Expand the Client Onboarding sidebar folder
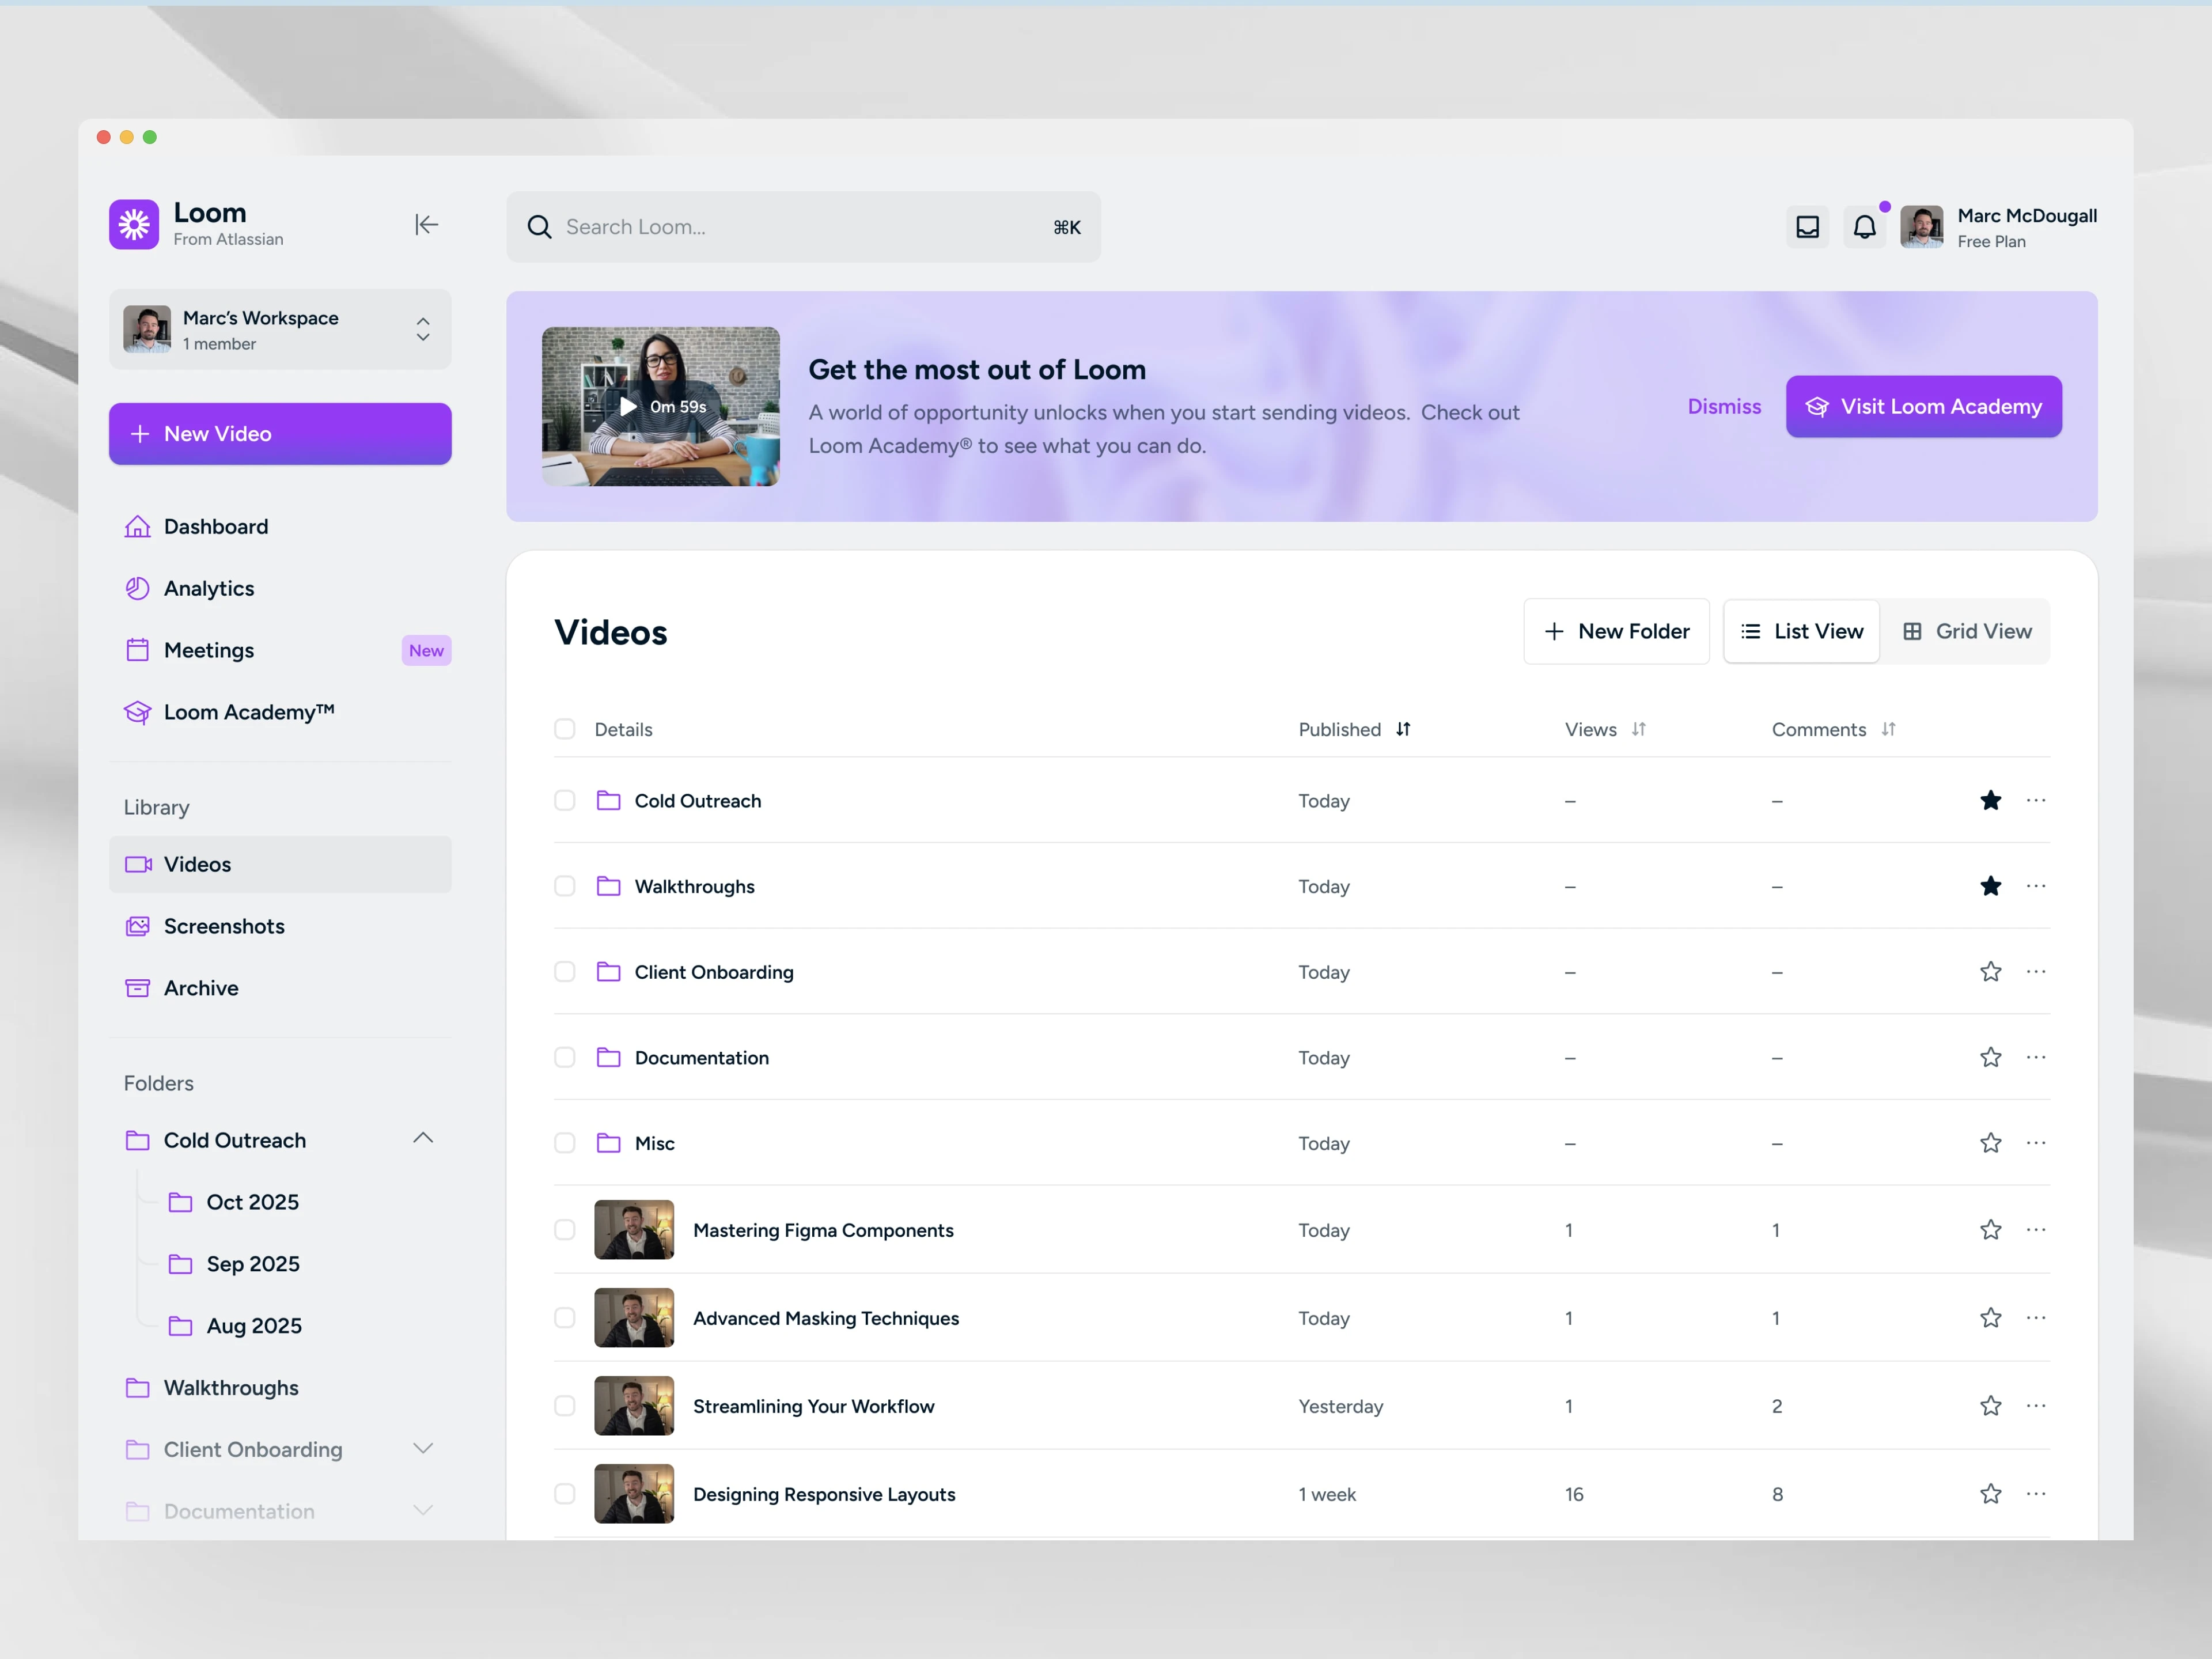The width and height of the screenshot is (2212, 1659). (x=423, y=1449)
